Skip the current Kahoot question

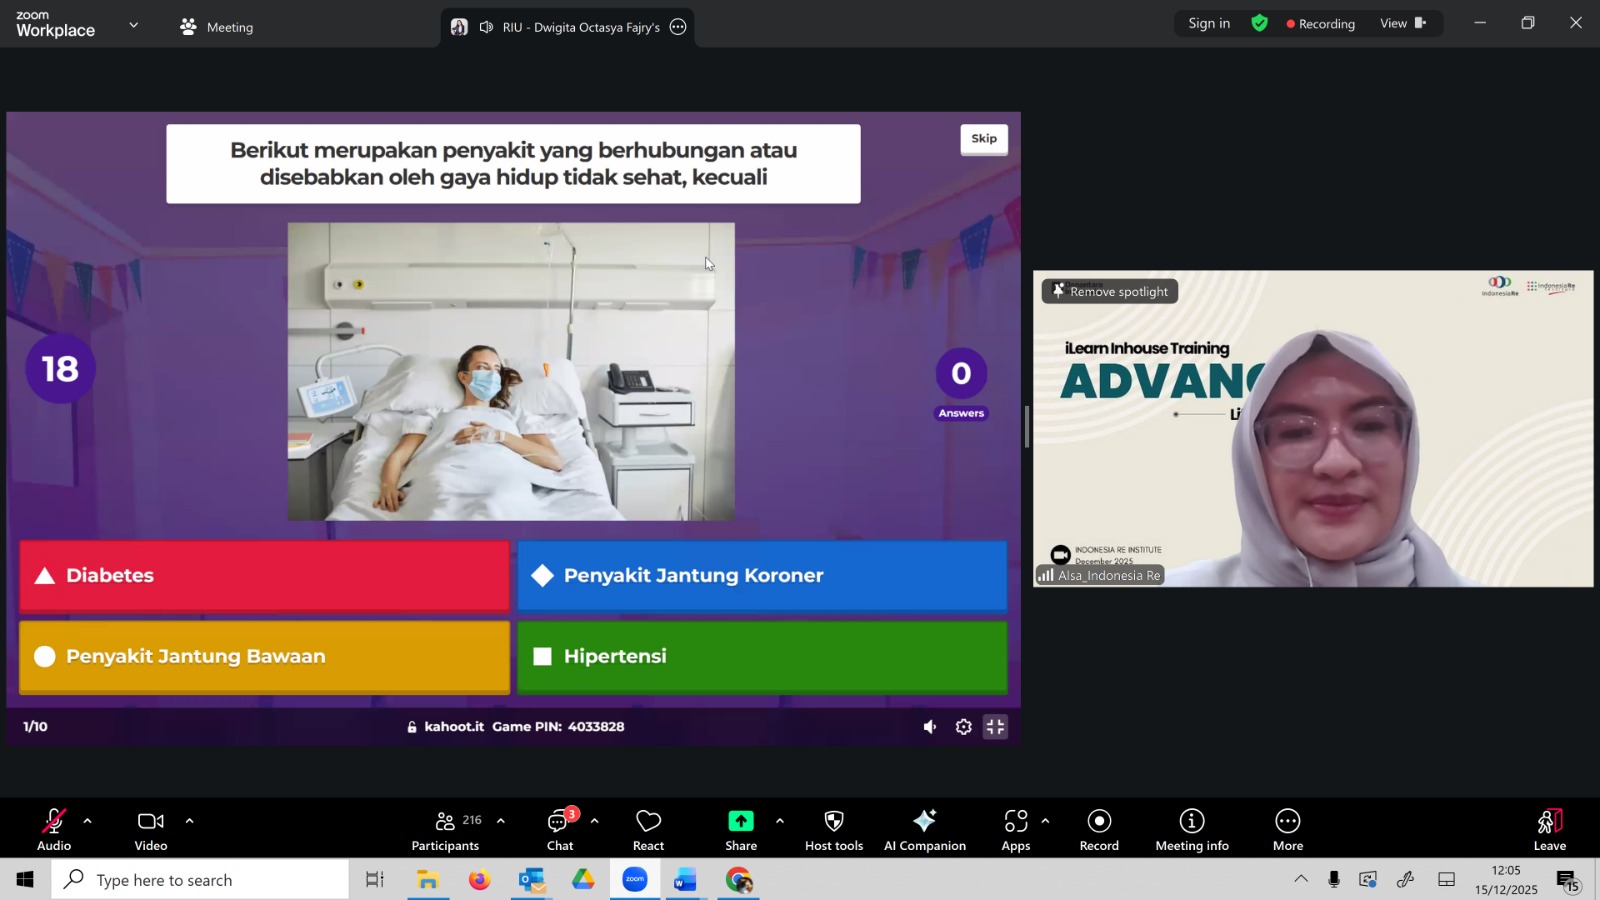[x=984, y=139]
